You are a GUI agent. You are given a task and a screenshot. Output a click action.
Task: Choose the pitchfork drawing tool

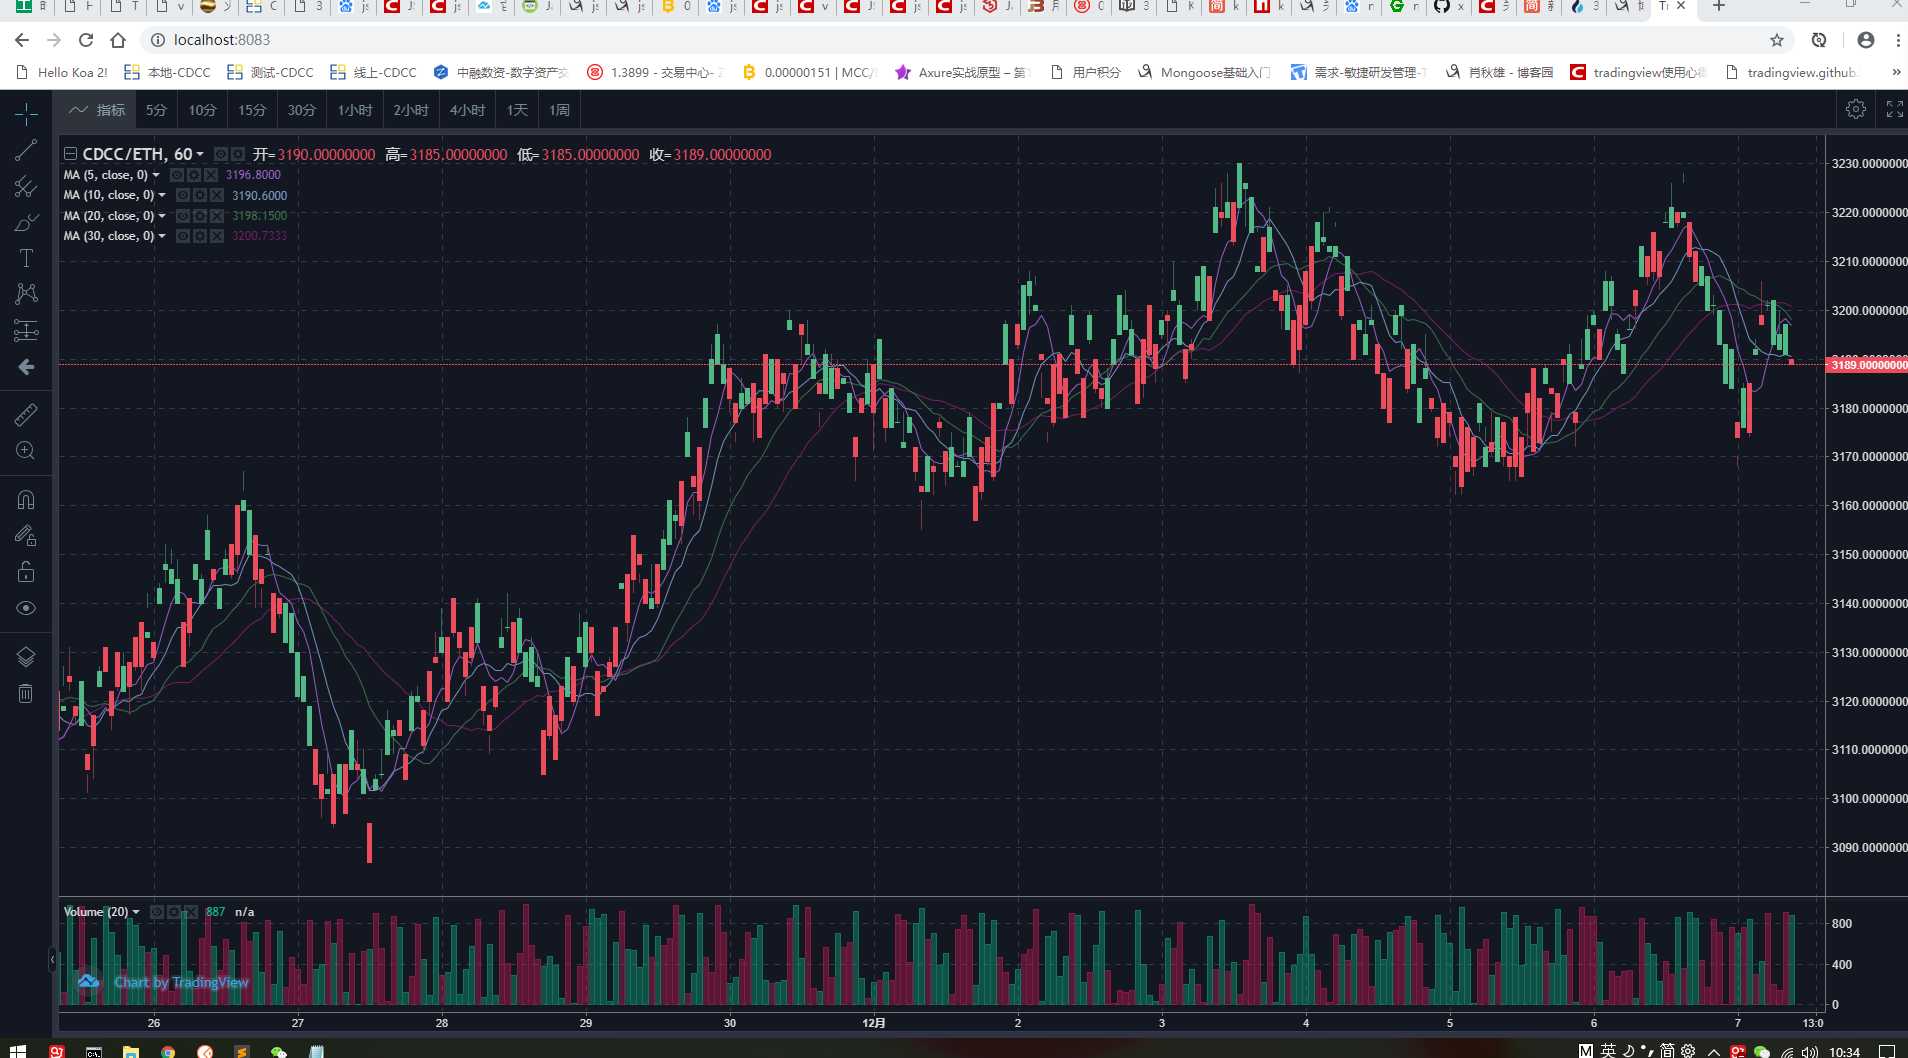pos(26,186)
